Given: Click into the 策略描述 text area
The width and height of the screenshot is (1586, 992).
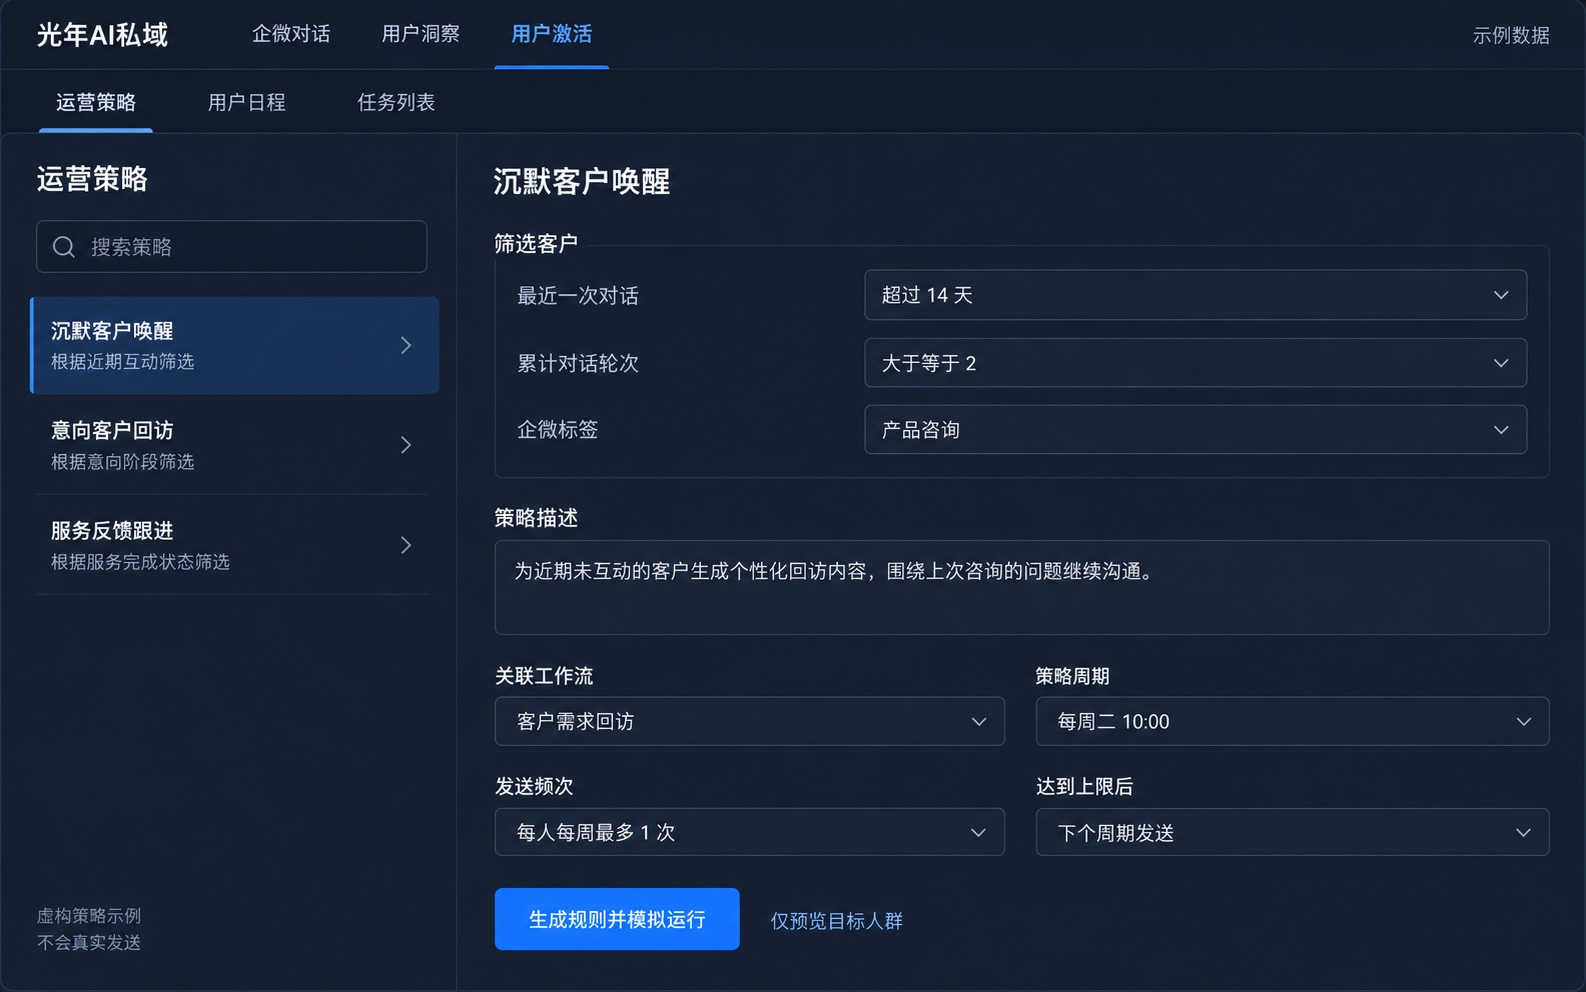Looking at the screenshot, I should (1022, 588).
